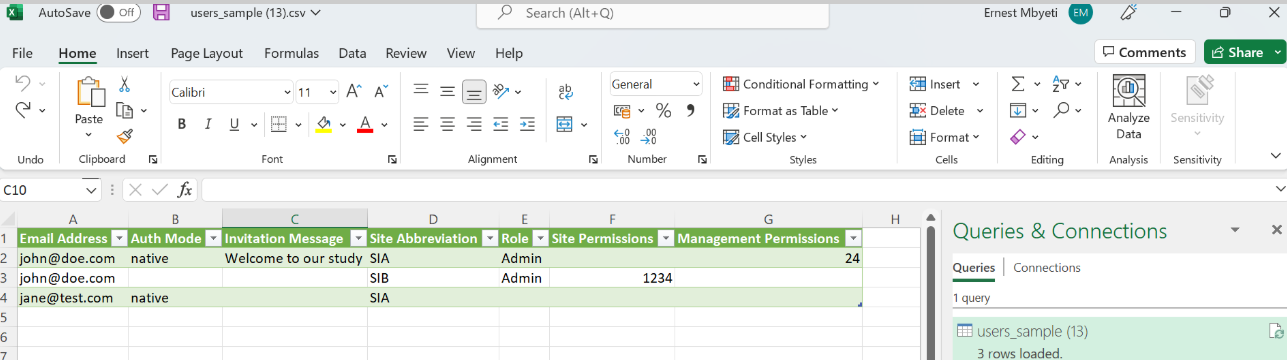This screenshot has height=360, width=1287.
Task: Click the AutoSum sigma icon
Action: coord(1018,84)
